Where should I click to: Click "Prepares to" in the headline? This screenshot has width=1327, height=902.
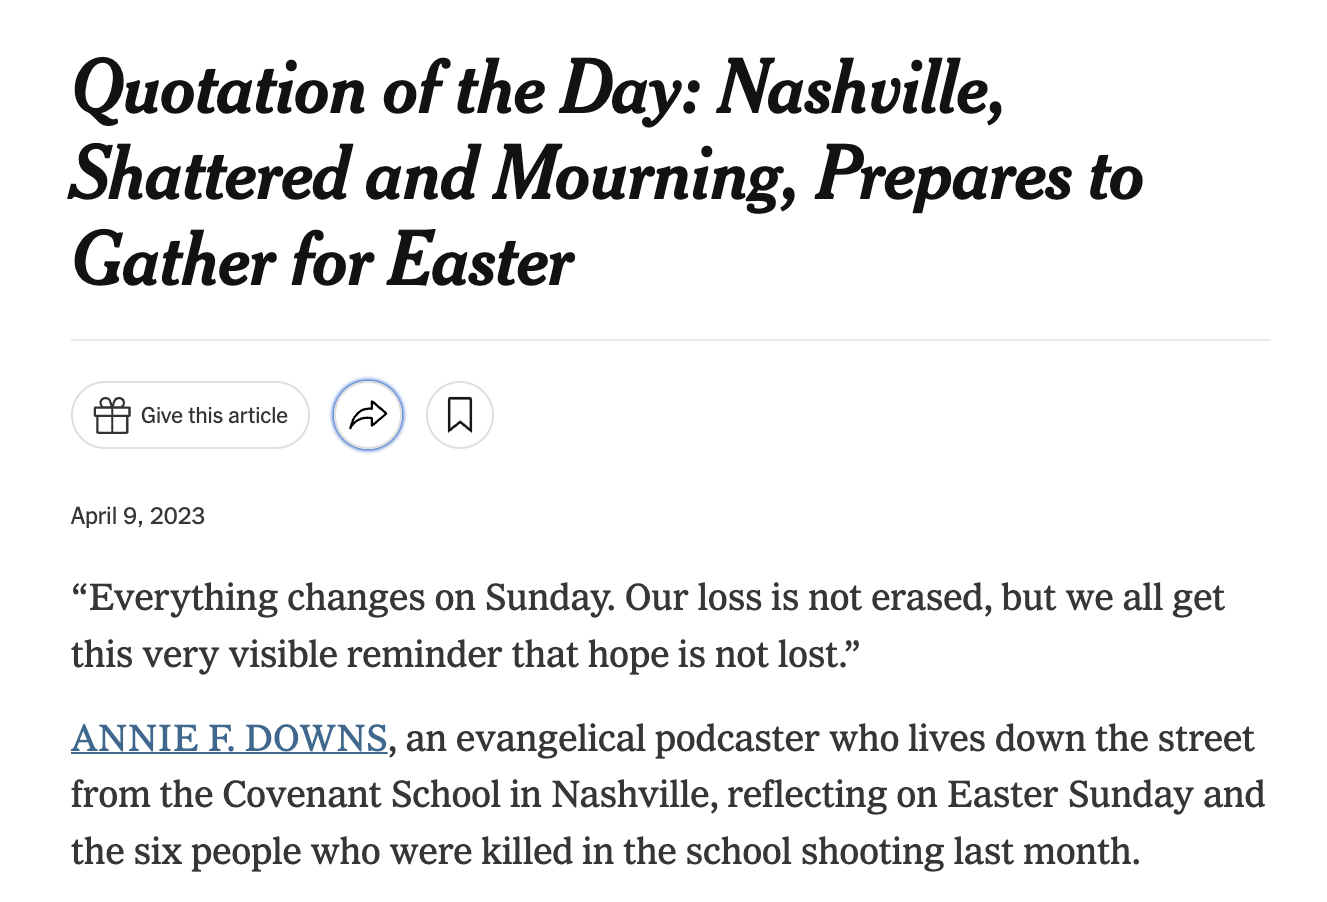[979, 175]
